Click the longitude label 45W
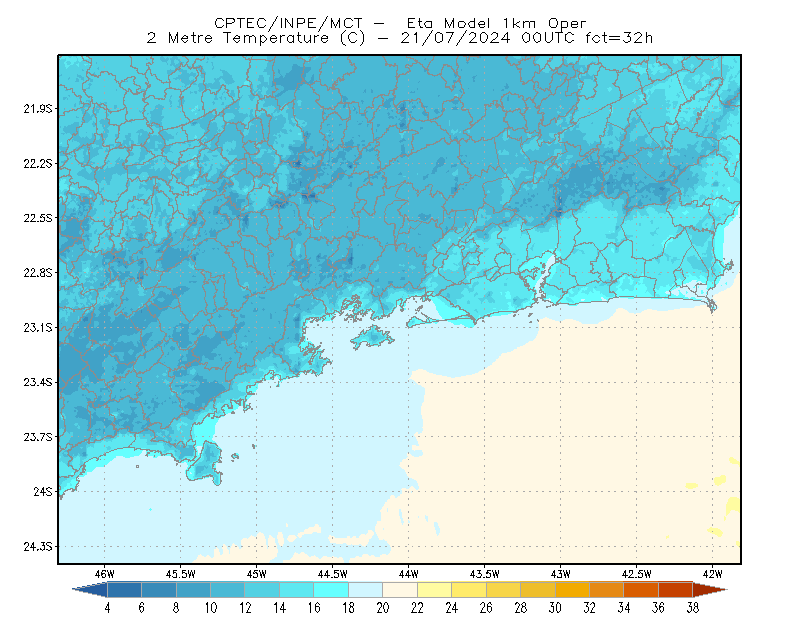This screenshot has height=618, width=800. 257,574
